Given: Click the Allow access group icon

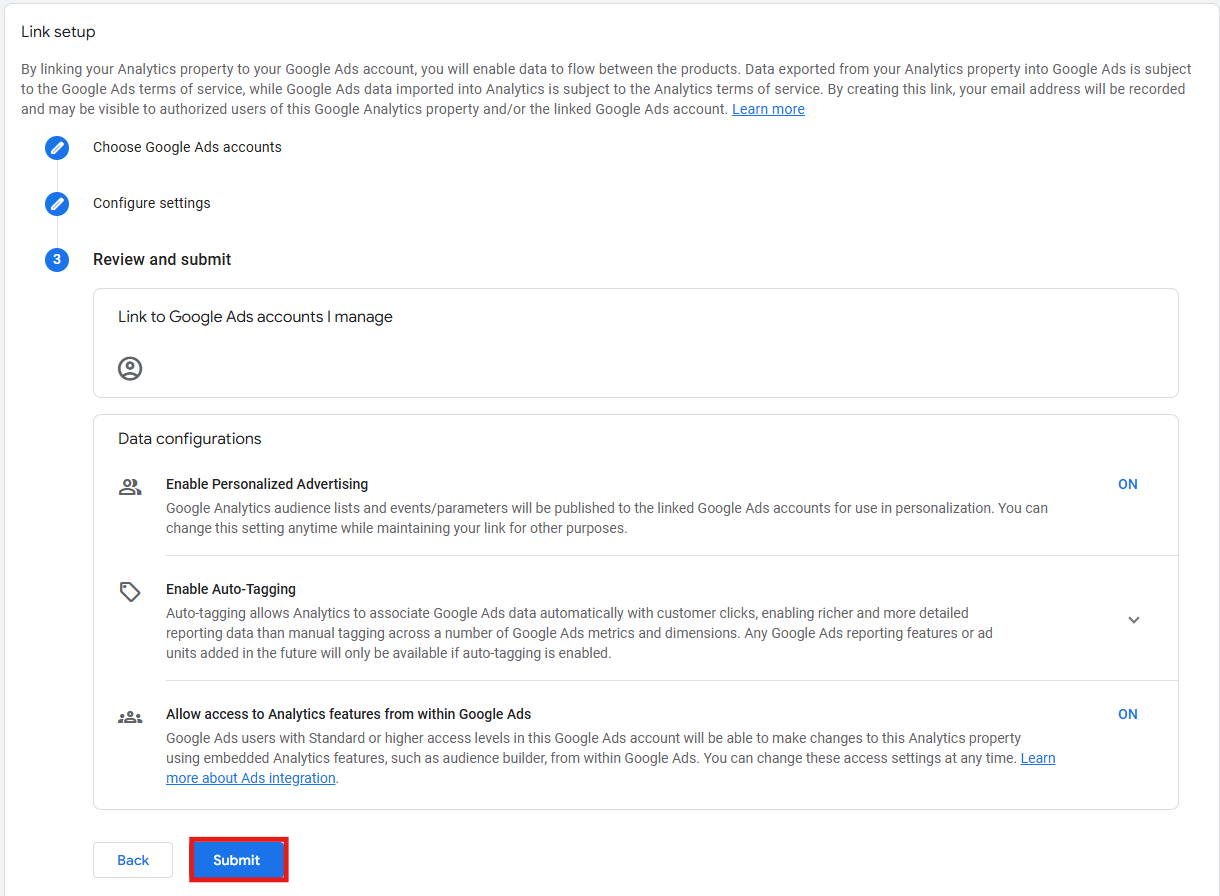Looking at the screenshot, I should point(130,717).
